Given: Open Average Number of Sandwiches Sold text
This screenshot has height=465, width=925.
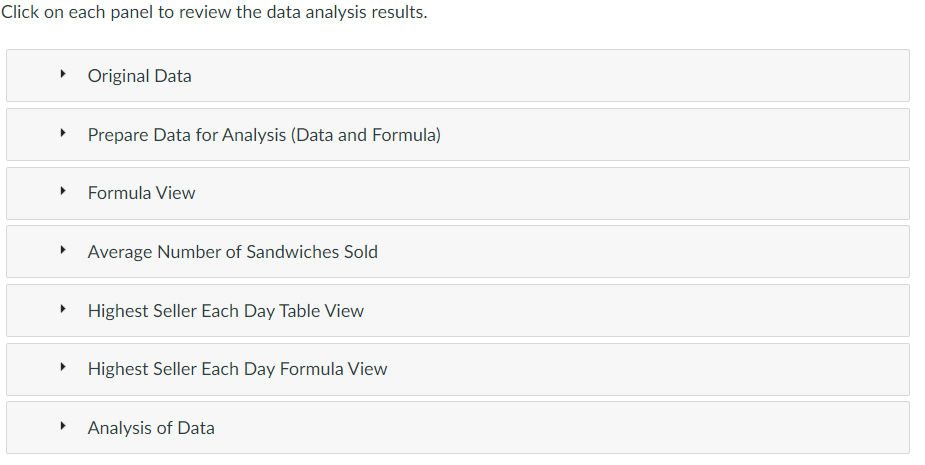Looking at the screenshot, I should tap(232, 252).
